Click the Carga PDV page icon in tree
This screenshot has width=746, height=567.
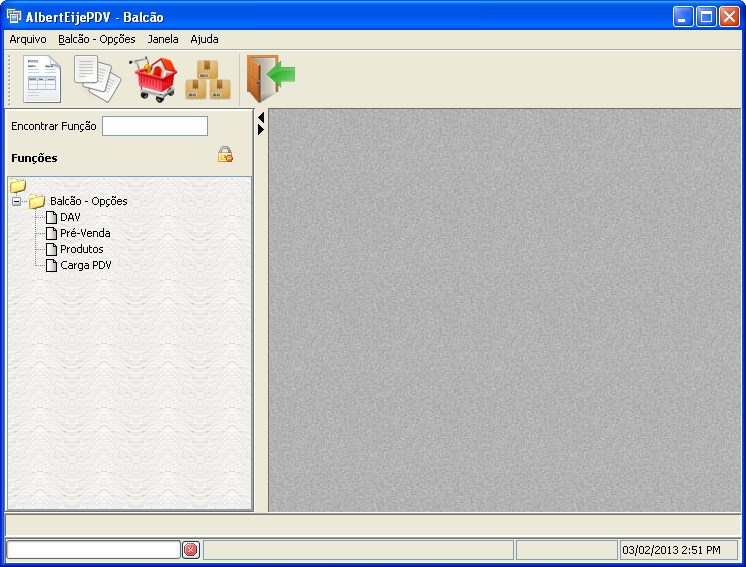(x=51, y=265)
